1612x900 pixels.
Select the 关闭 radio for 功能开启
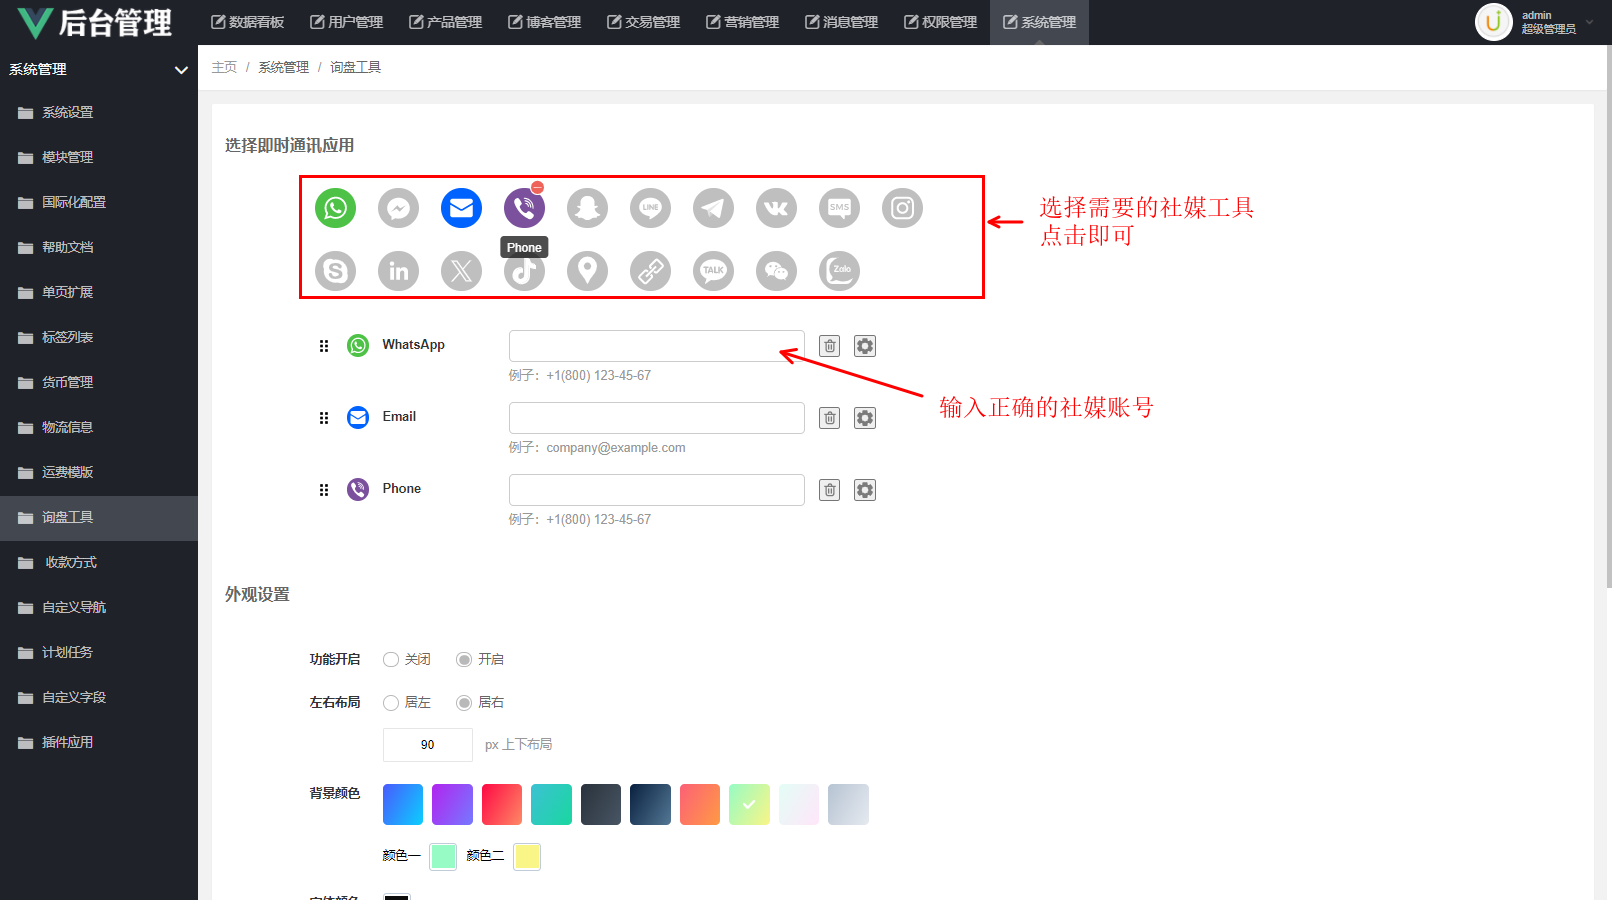point(391,660)
